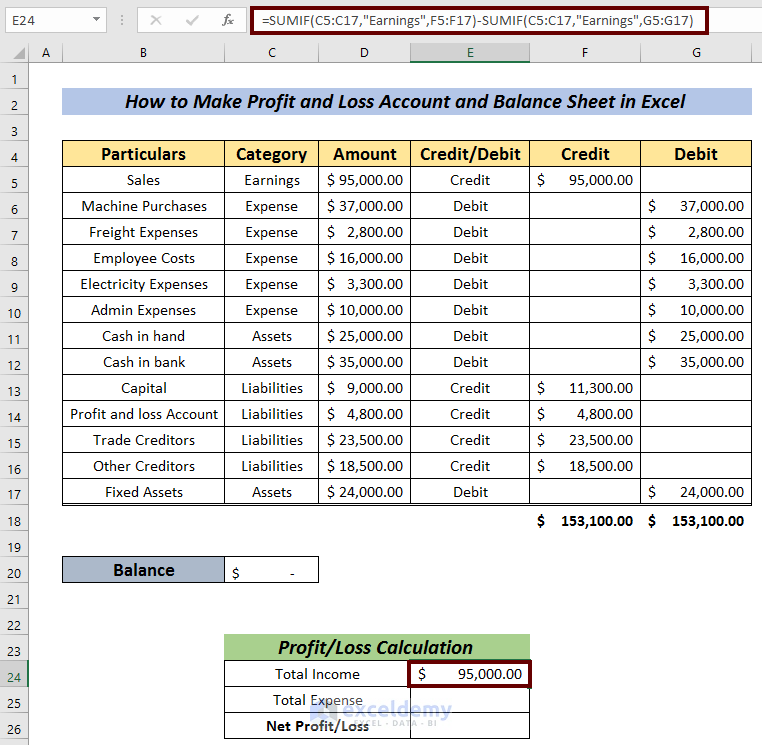The height and width of the screenshot is (745, 762).
Task: Click the Net Profit/Loss label cell
Action: tap(317, 726)
